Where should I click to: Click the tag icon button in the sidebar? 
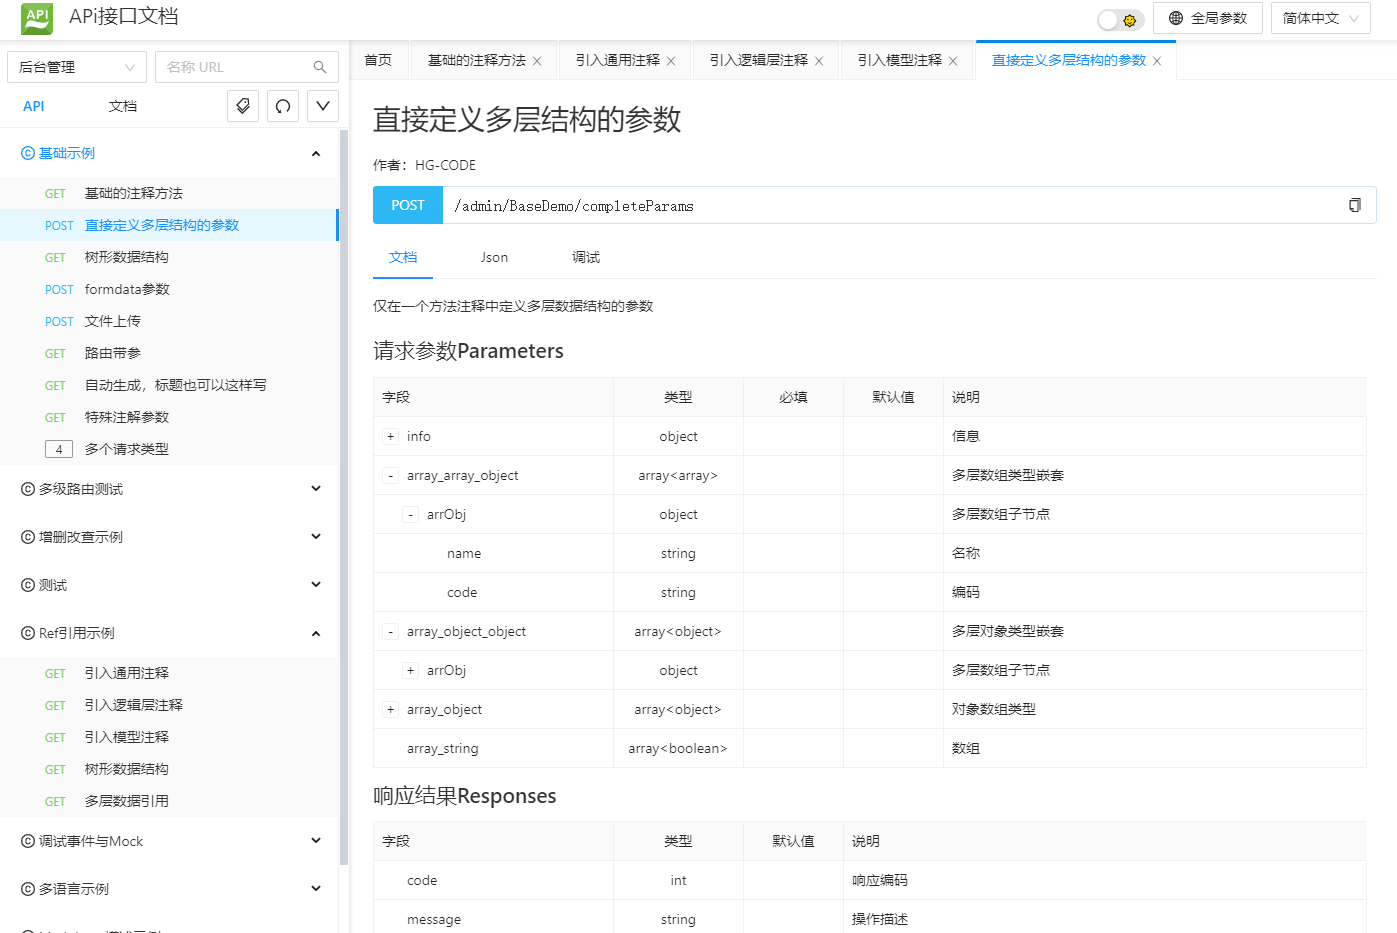tap(243, 106)
